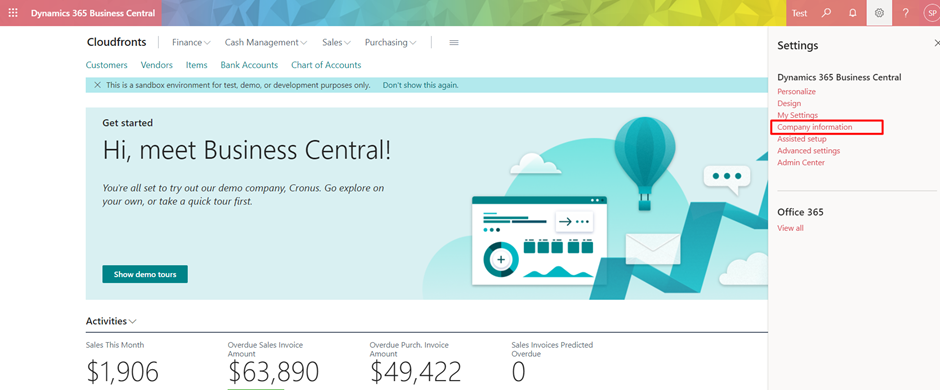
Task: Expand the Cash Management dropdown
Action: 266,43
